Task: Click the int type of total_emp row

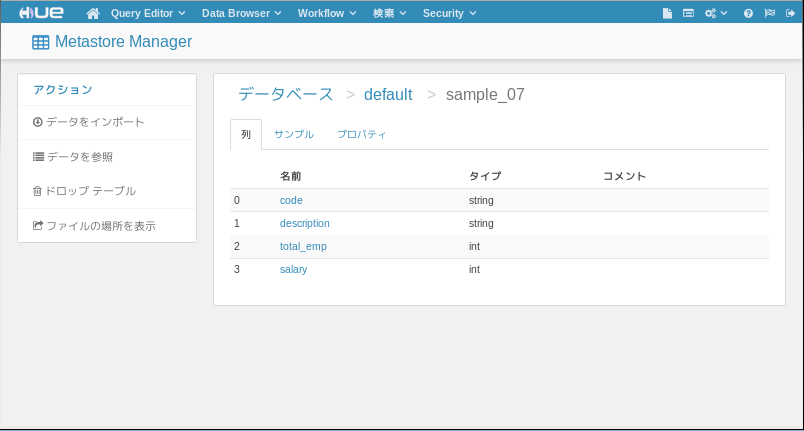Action: [x=474, y=247]
